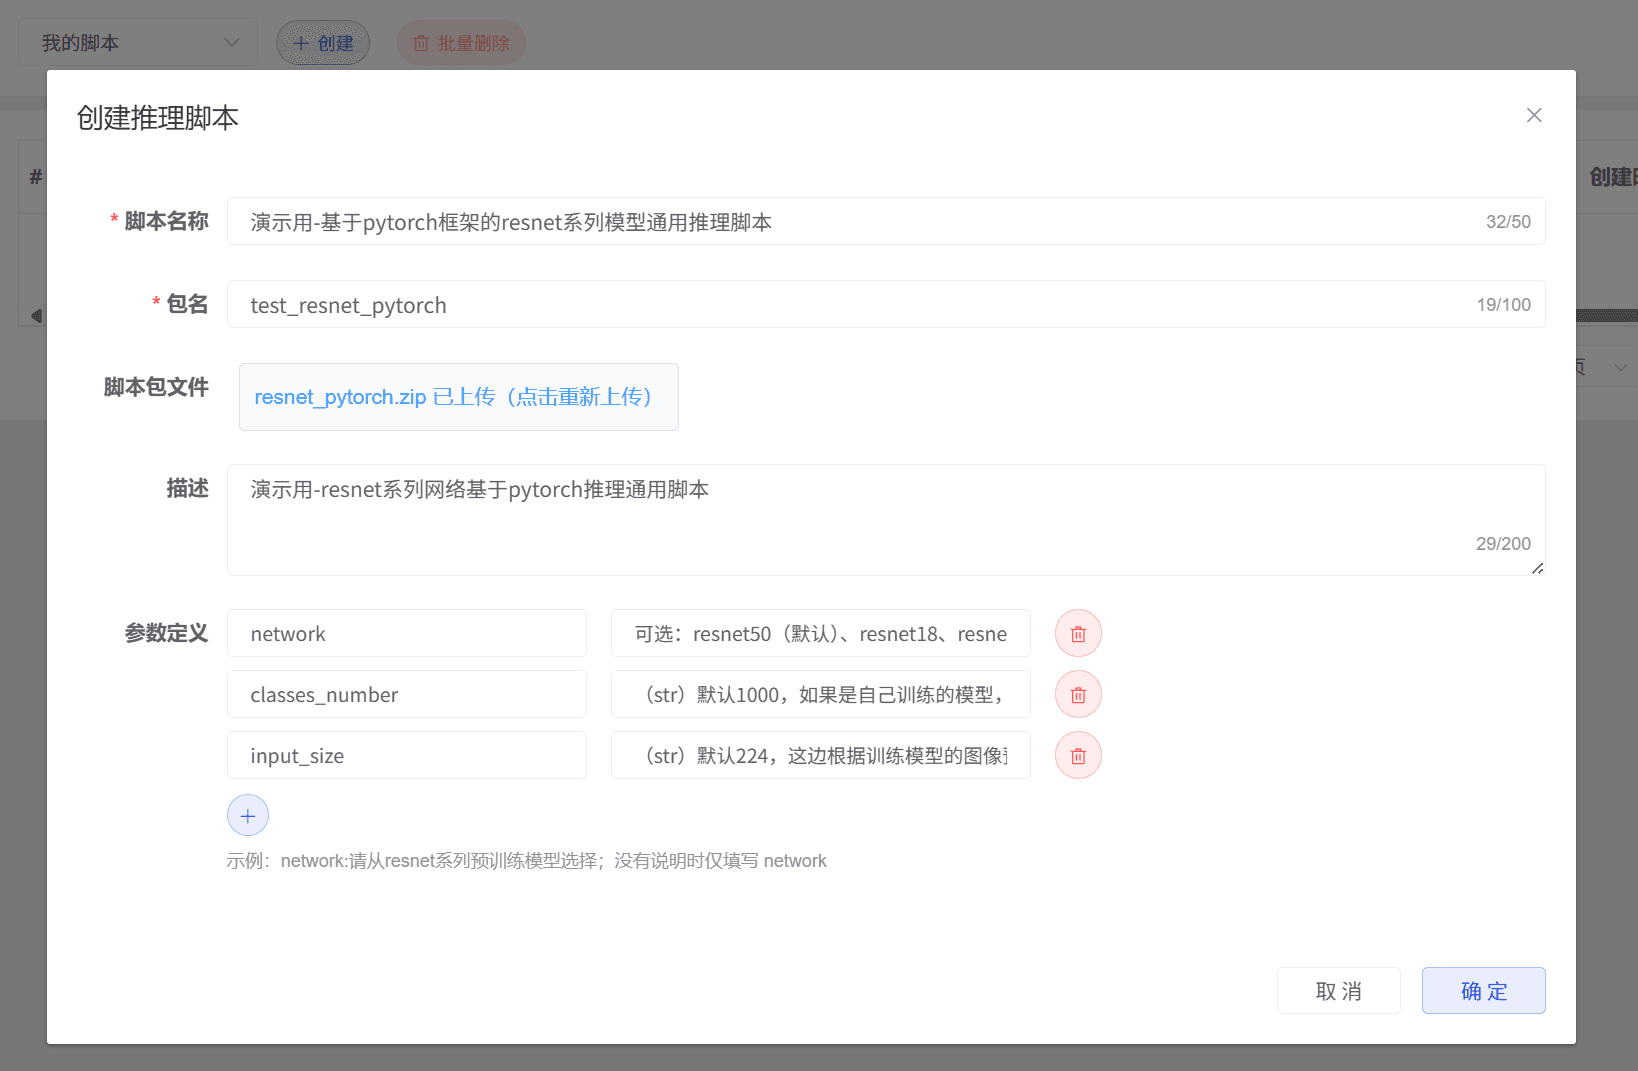Delete the classes_number parameter row

coord(1078,695)
